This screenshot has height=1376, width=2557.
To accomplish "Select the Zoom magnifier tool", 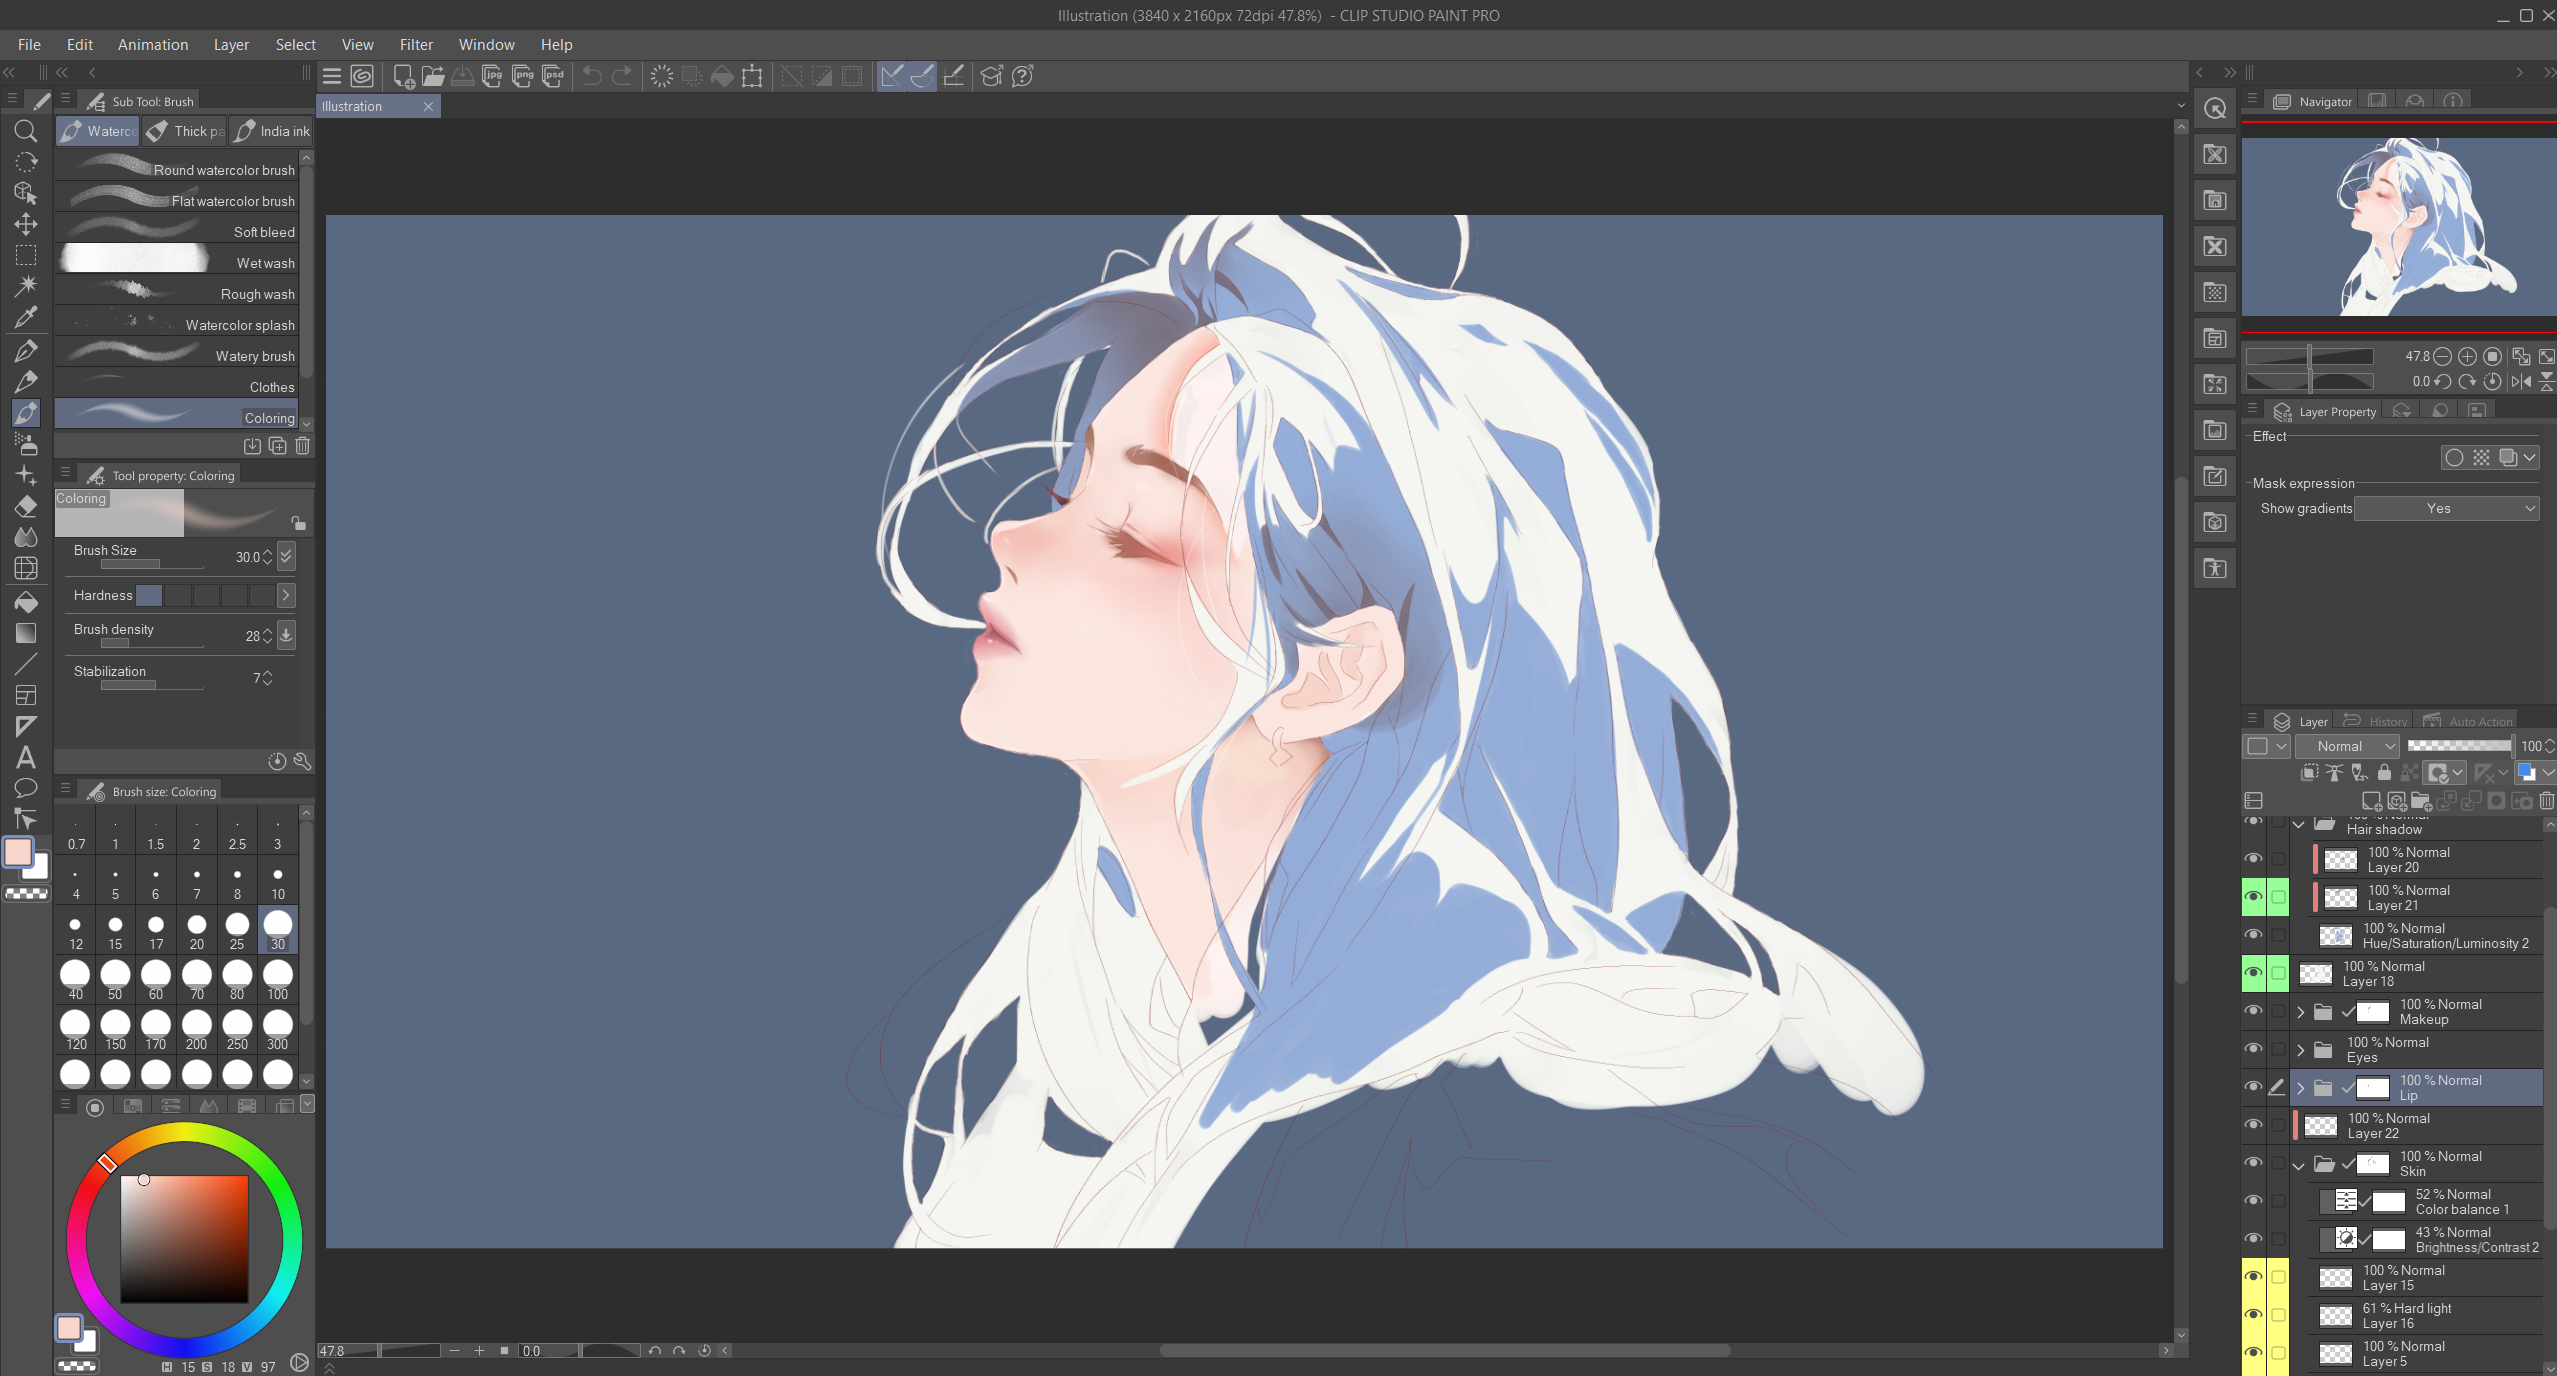I will pos(26,131).
